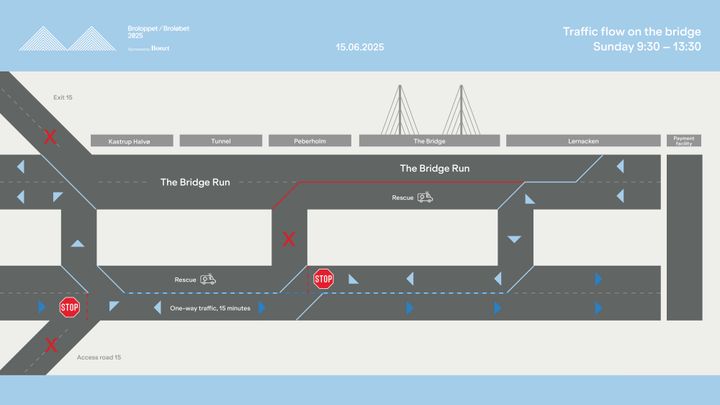Click the Access road 15 label

coord(99,357)
